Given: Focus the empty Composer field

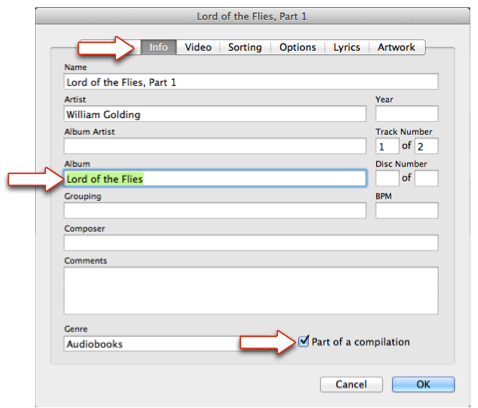Looking at the screenshot, I should coord(251,243).
